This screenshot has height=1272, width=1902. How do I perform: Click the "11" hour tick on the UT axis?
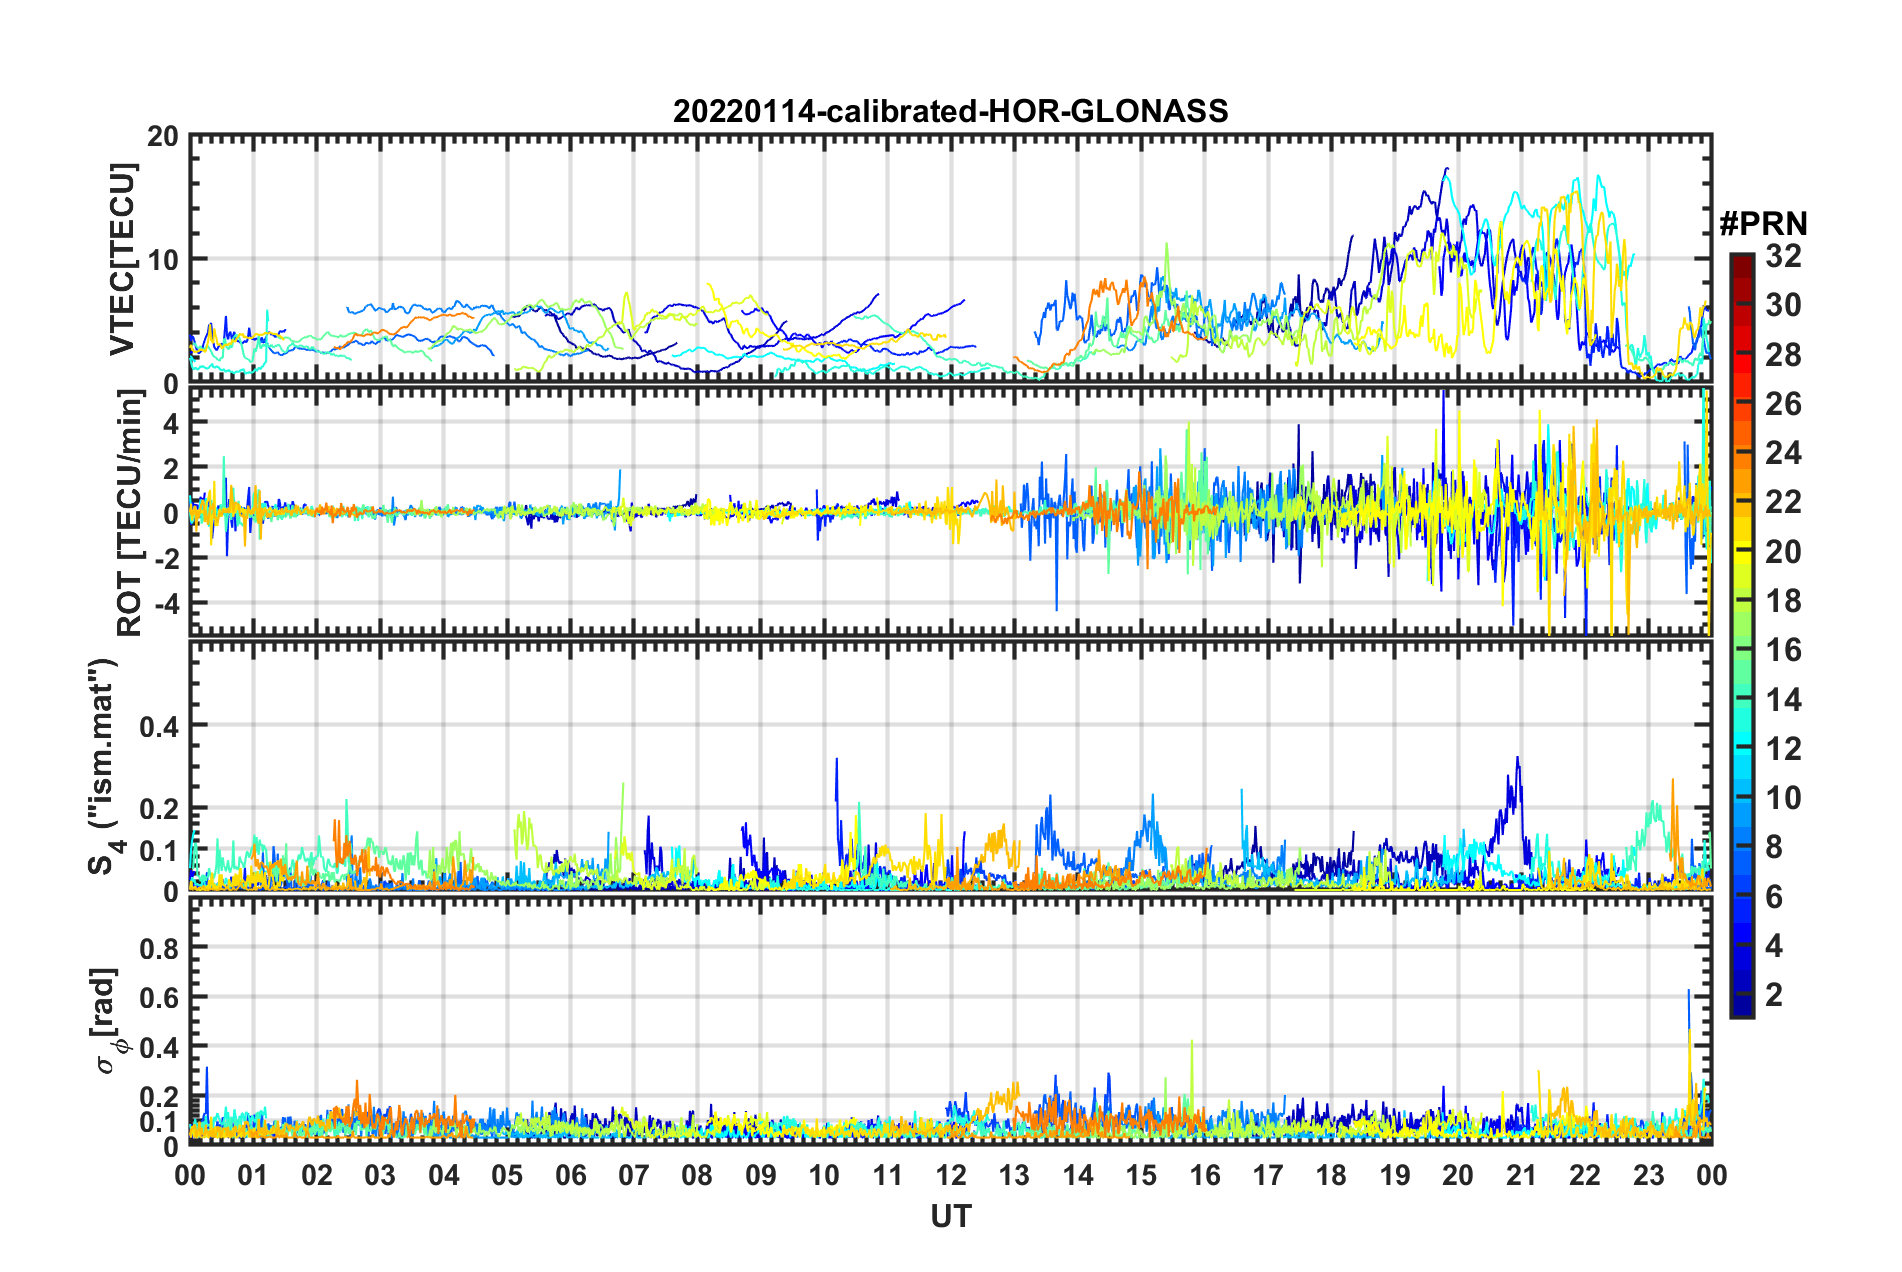tap(888, 1175)
